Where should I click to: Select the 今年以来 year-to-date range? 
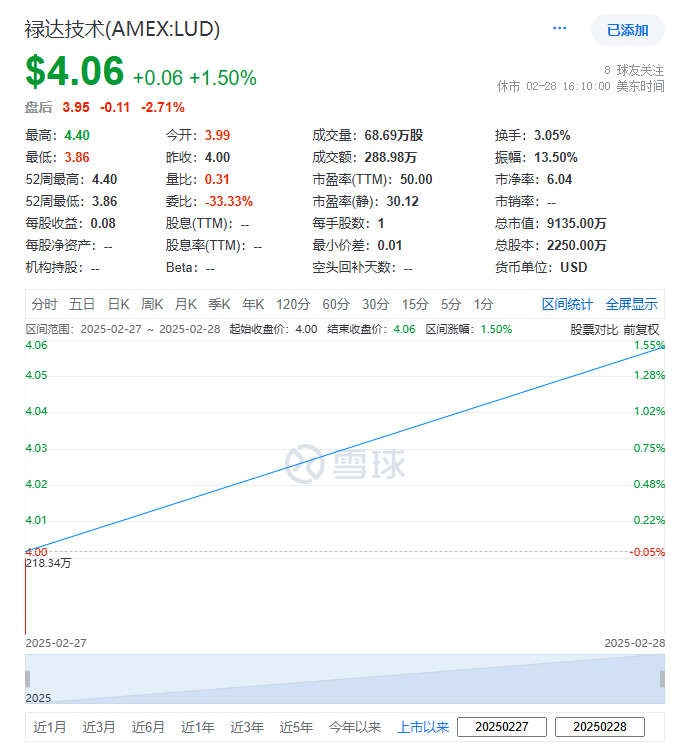point(355,727)
